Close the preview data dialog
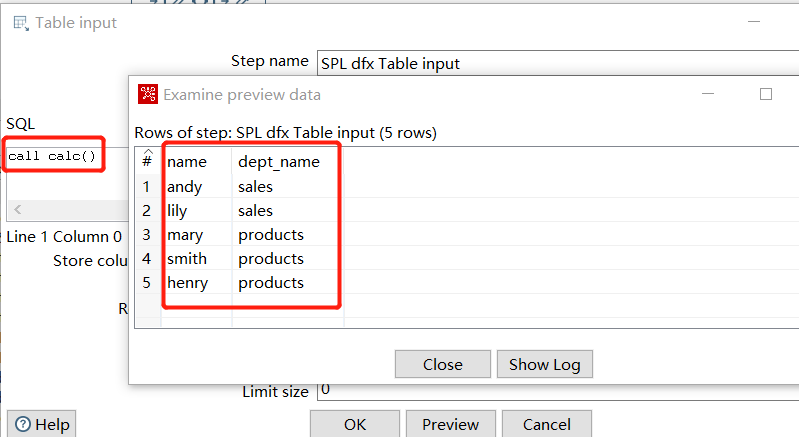This screenshot has height=437, width=799. click(x=442, y=364)
